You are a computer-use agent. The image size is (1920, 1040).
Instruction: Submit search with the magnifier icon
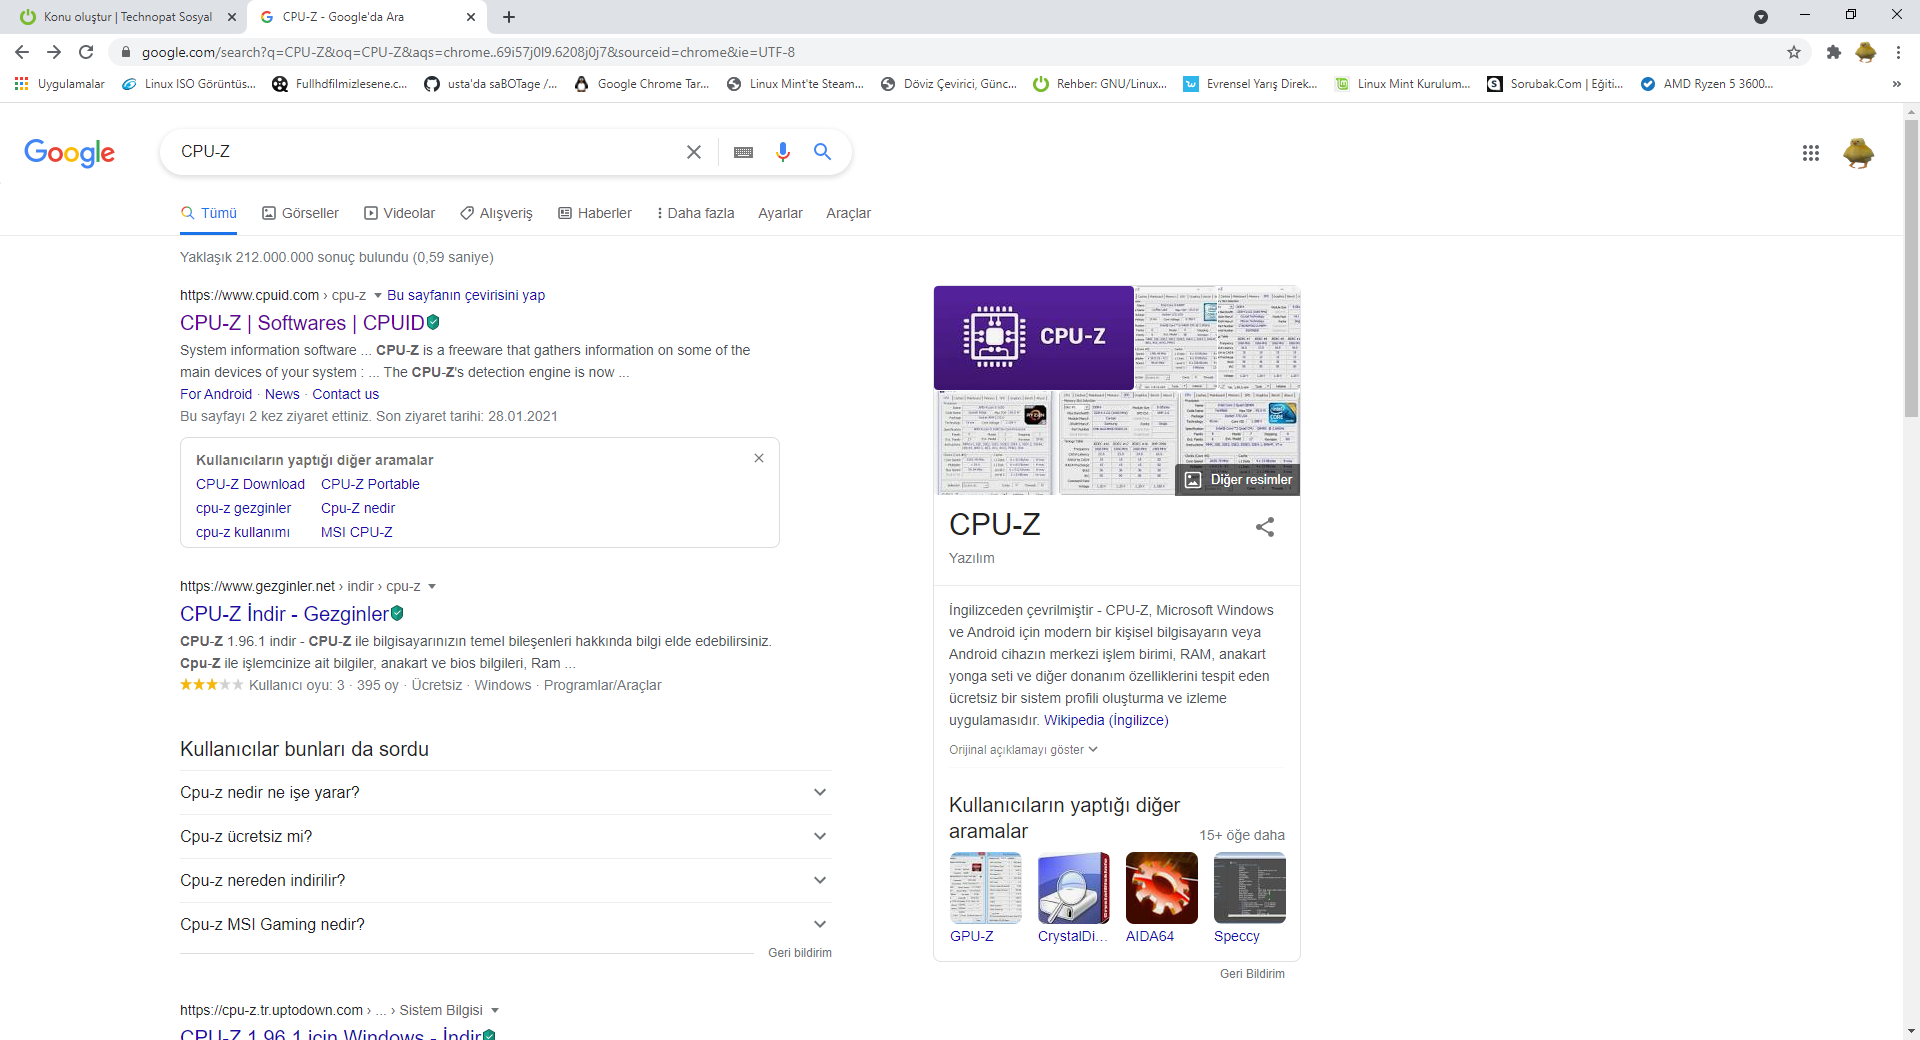822,152
